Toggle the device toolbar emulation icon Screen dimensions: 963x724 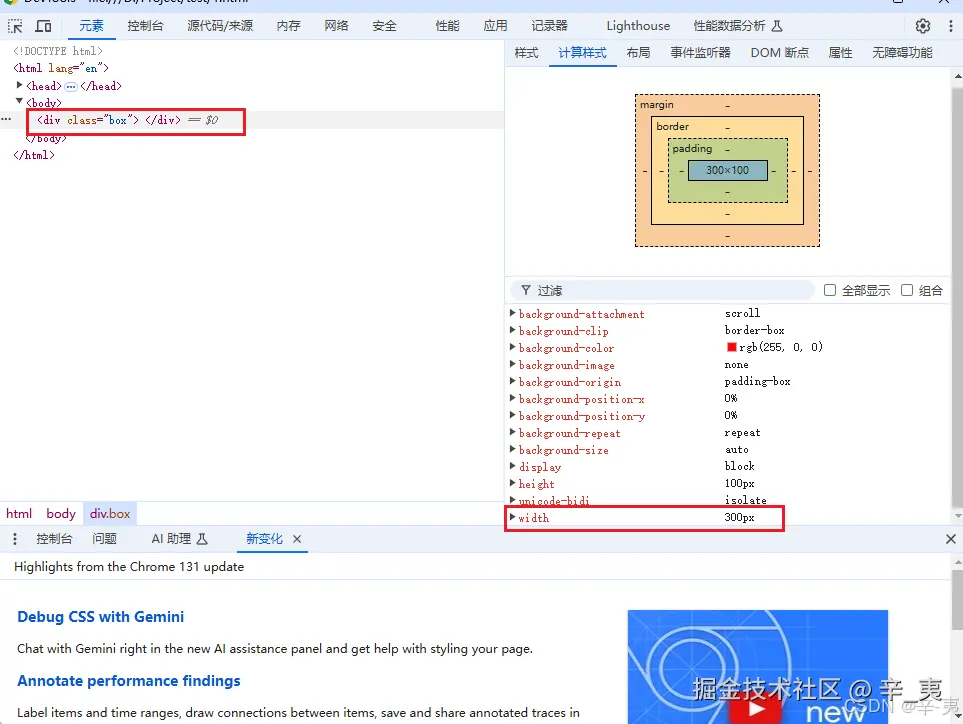pos(42,25)
